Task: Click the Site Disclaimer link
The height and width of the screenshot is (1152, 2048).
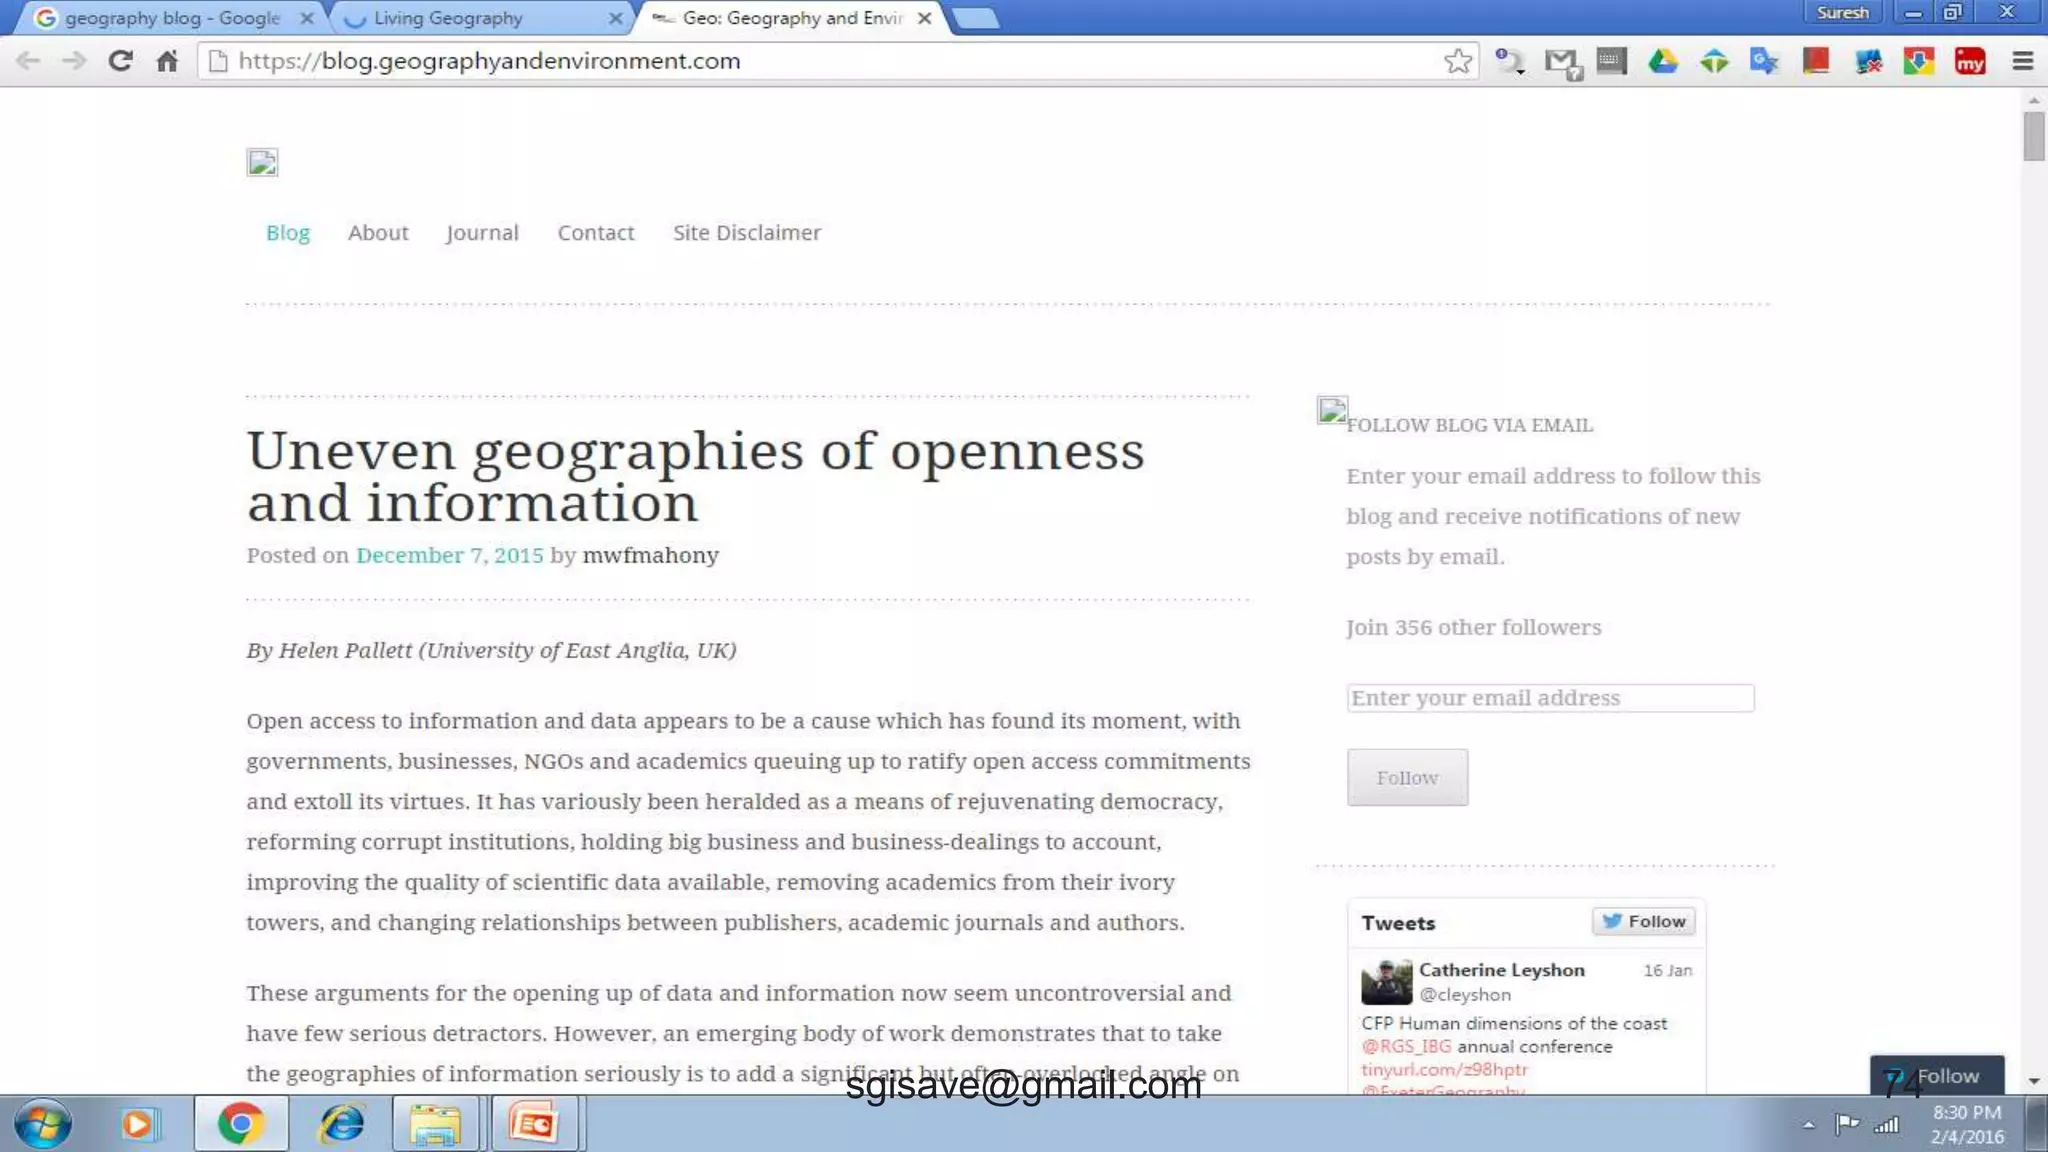Action: point(746,233)
